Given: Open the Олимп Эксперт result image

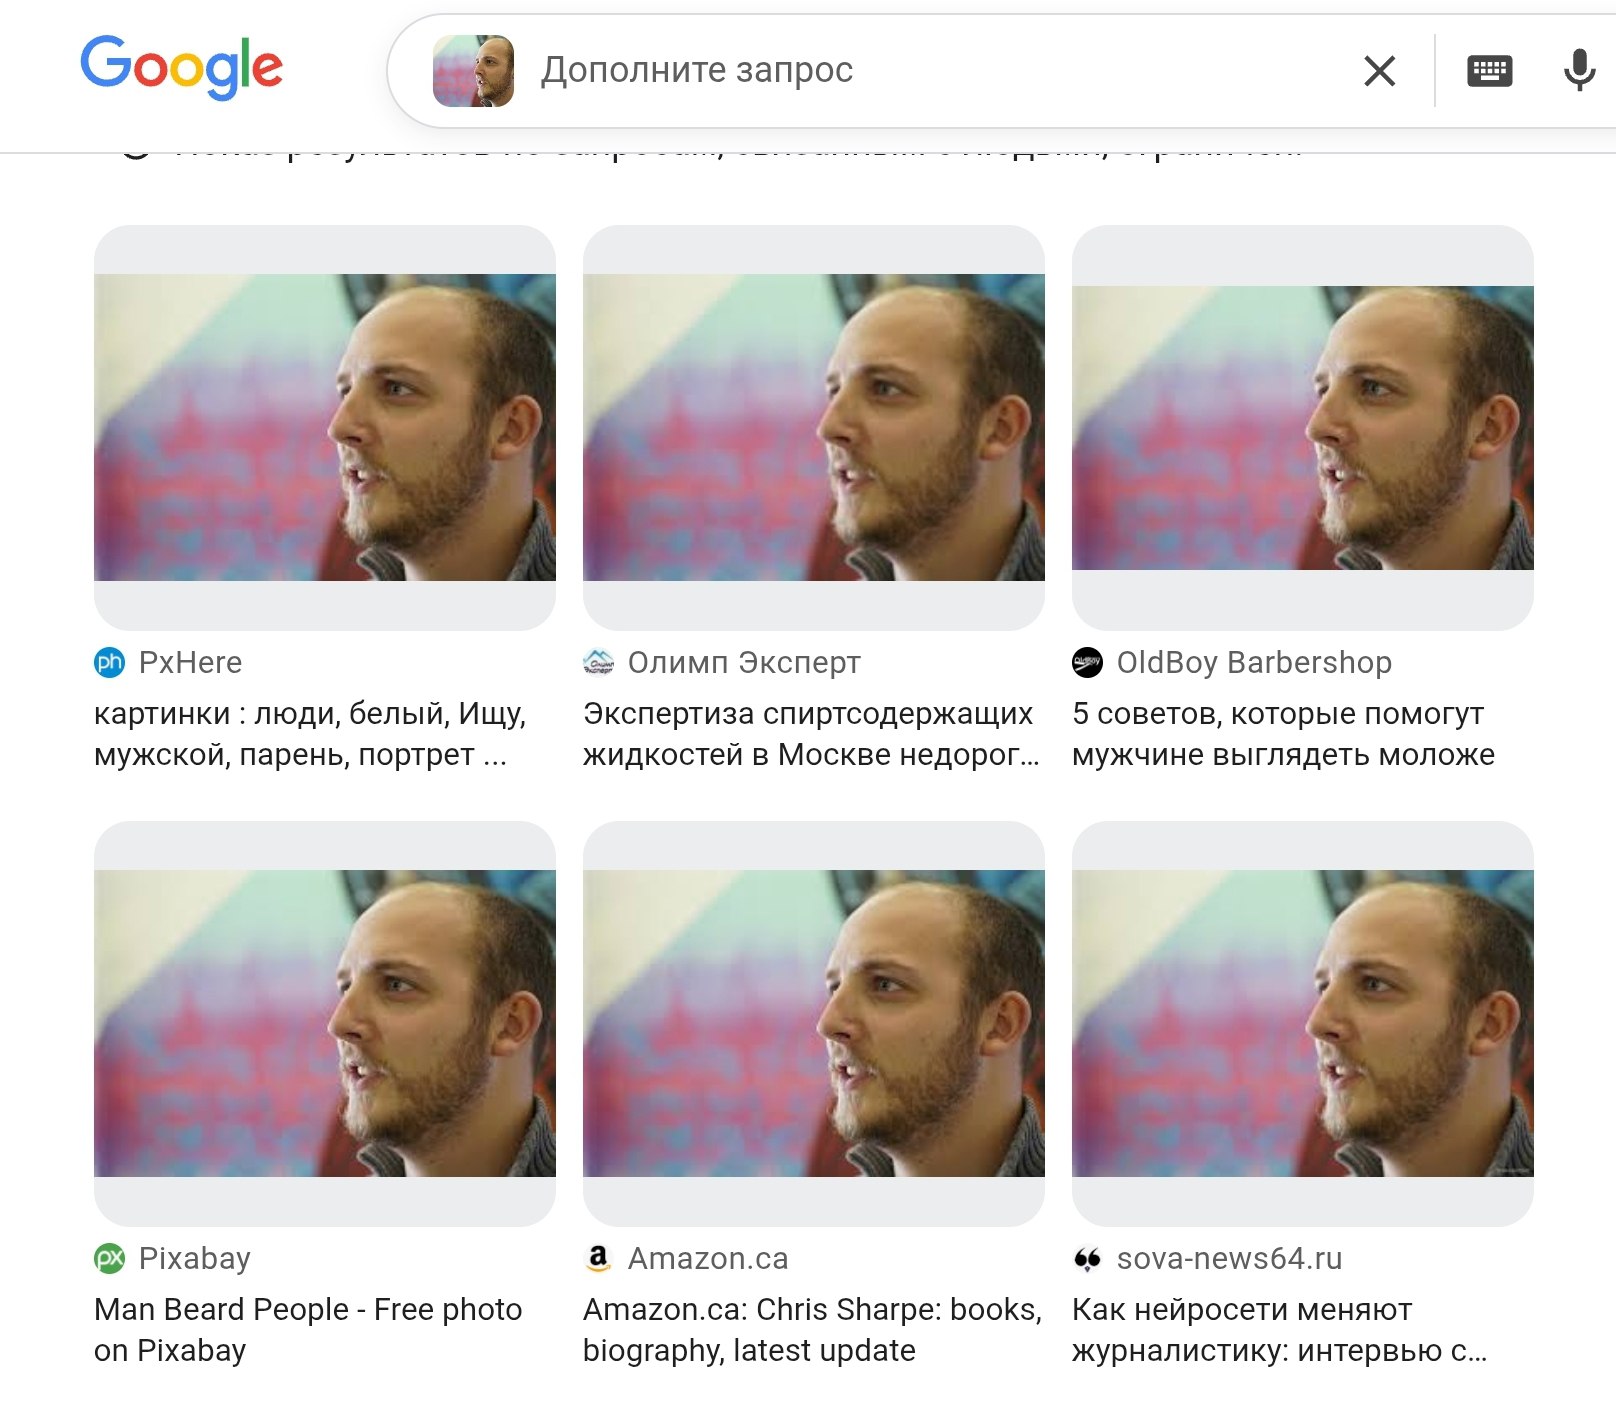Looking at the screenshot, I should click(813, 427).
